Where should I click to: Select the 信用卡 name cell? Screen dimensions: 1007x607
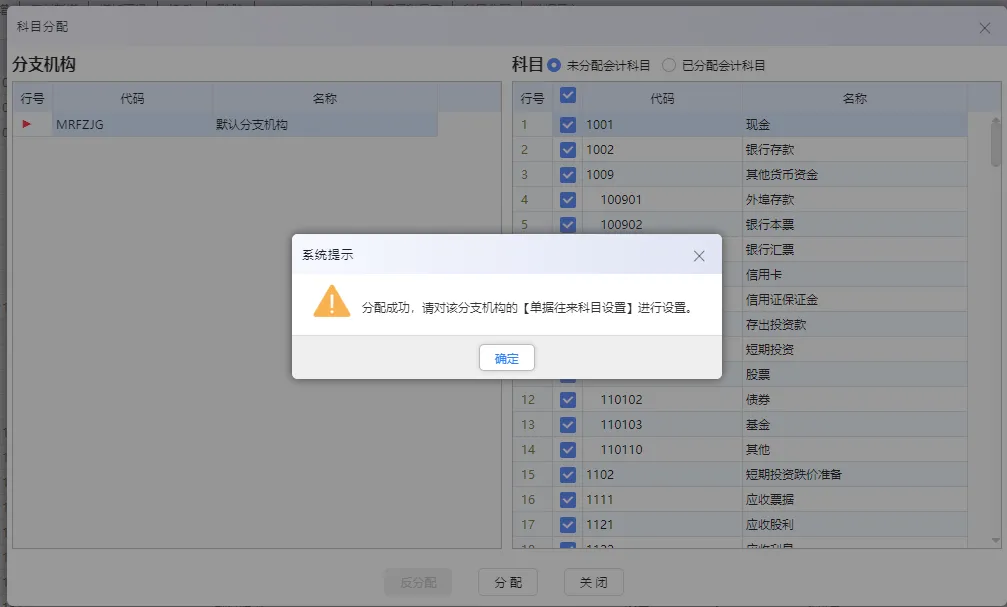[855, 274]
